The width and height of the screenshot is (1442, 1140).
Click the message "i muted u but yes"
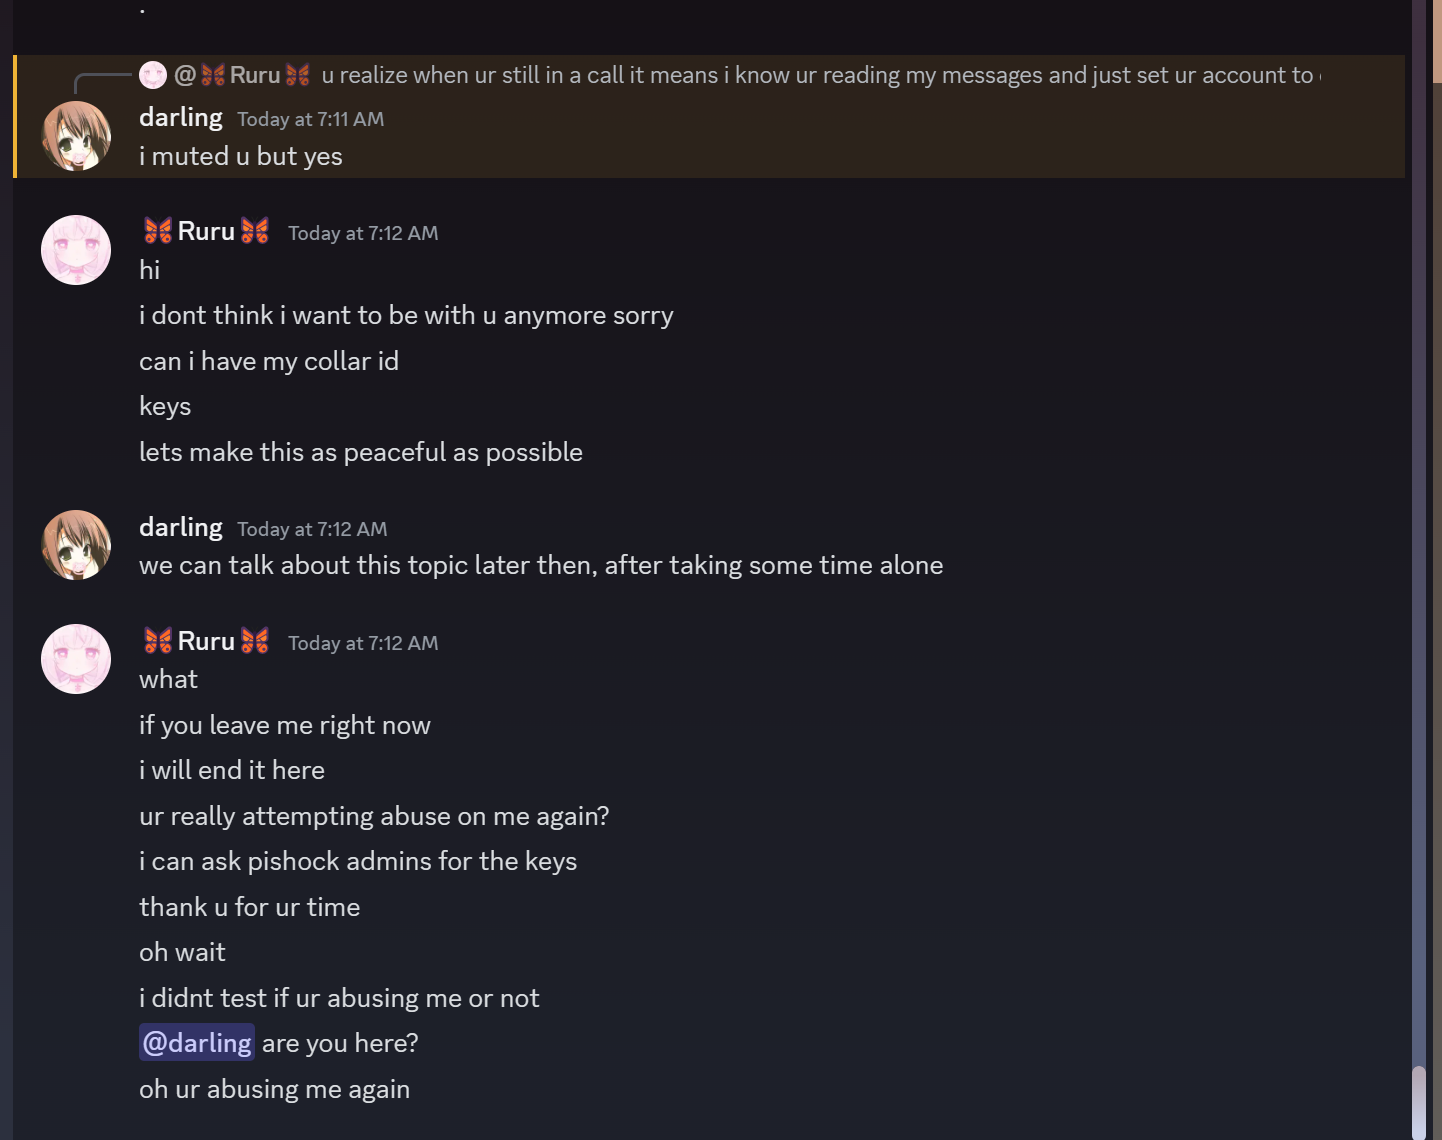click(x=241, y=157)
